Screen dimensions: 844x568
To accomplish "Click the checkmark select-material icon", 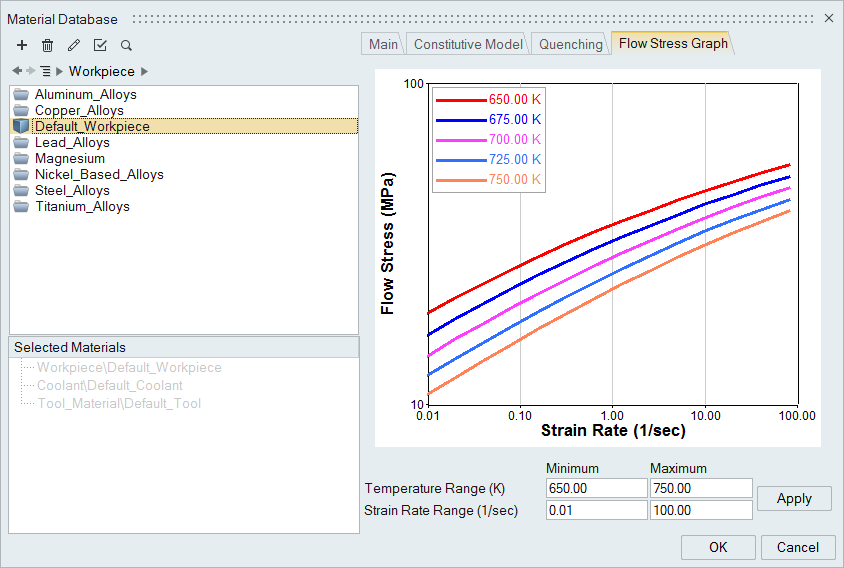I will pyautogui.click(x=100, y=45).
